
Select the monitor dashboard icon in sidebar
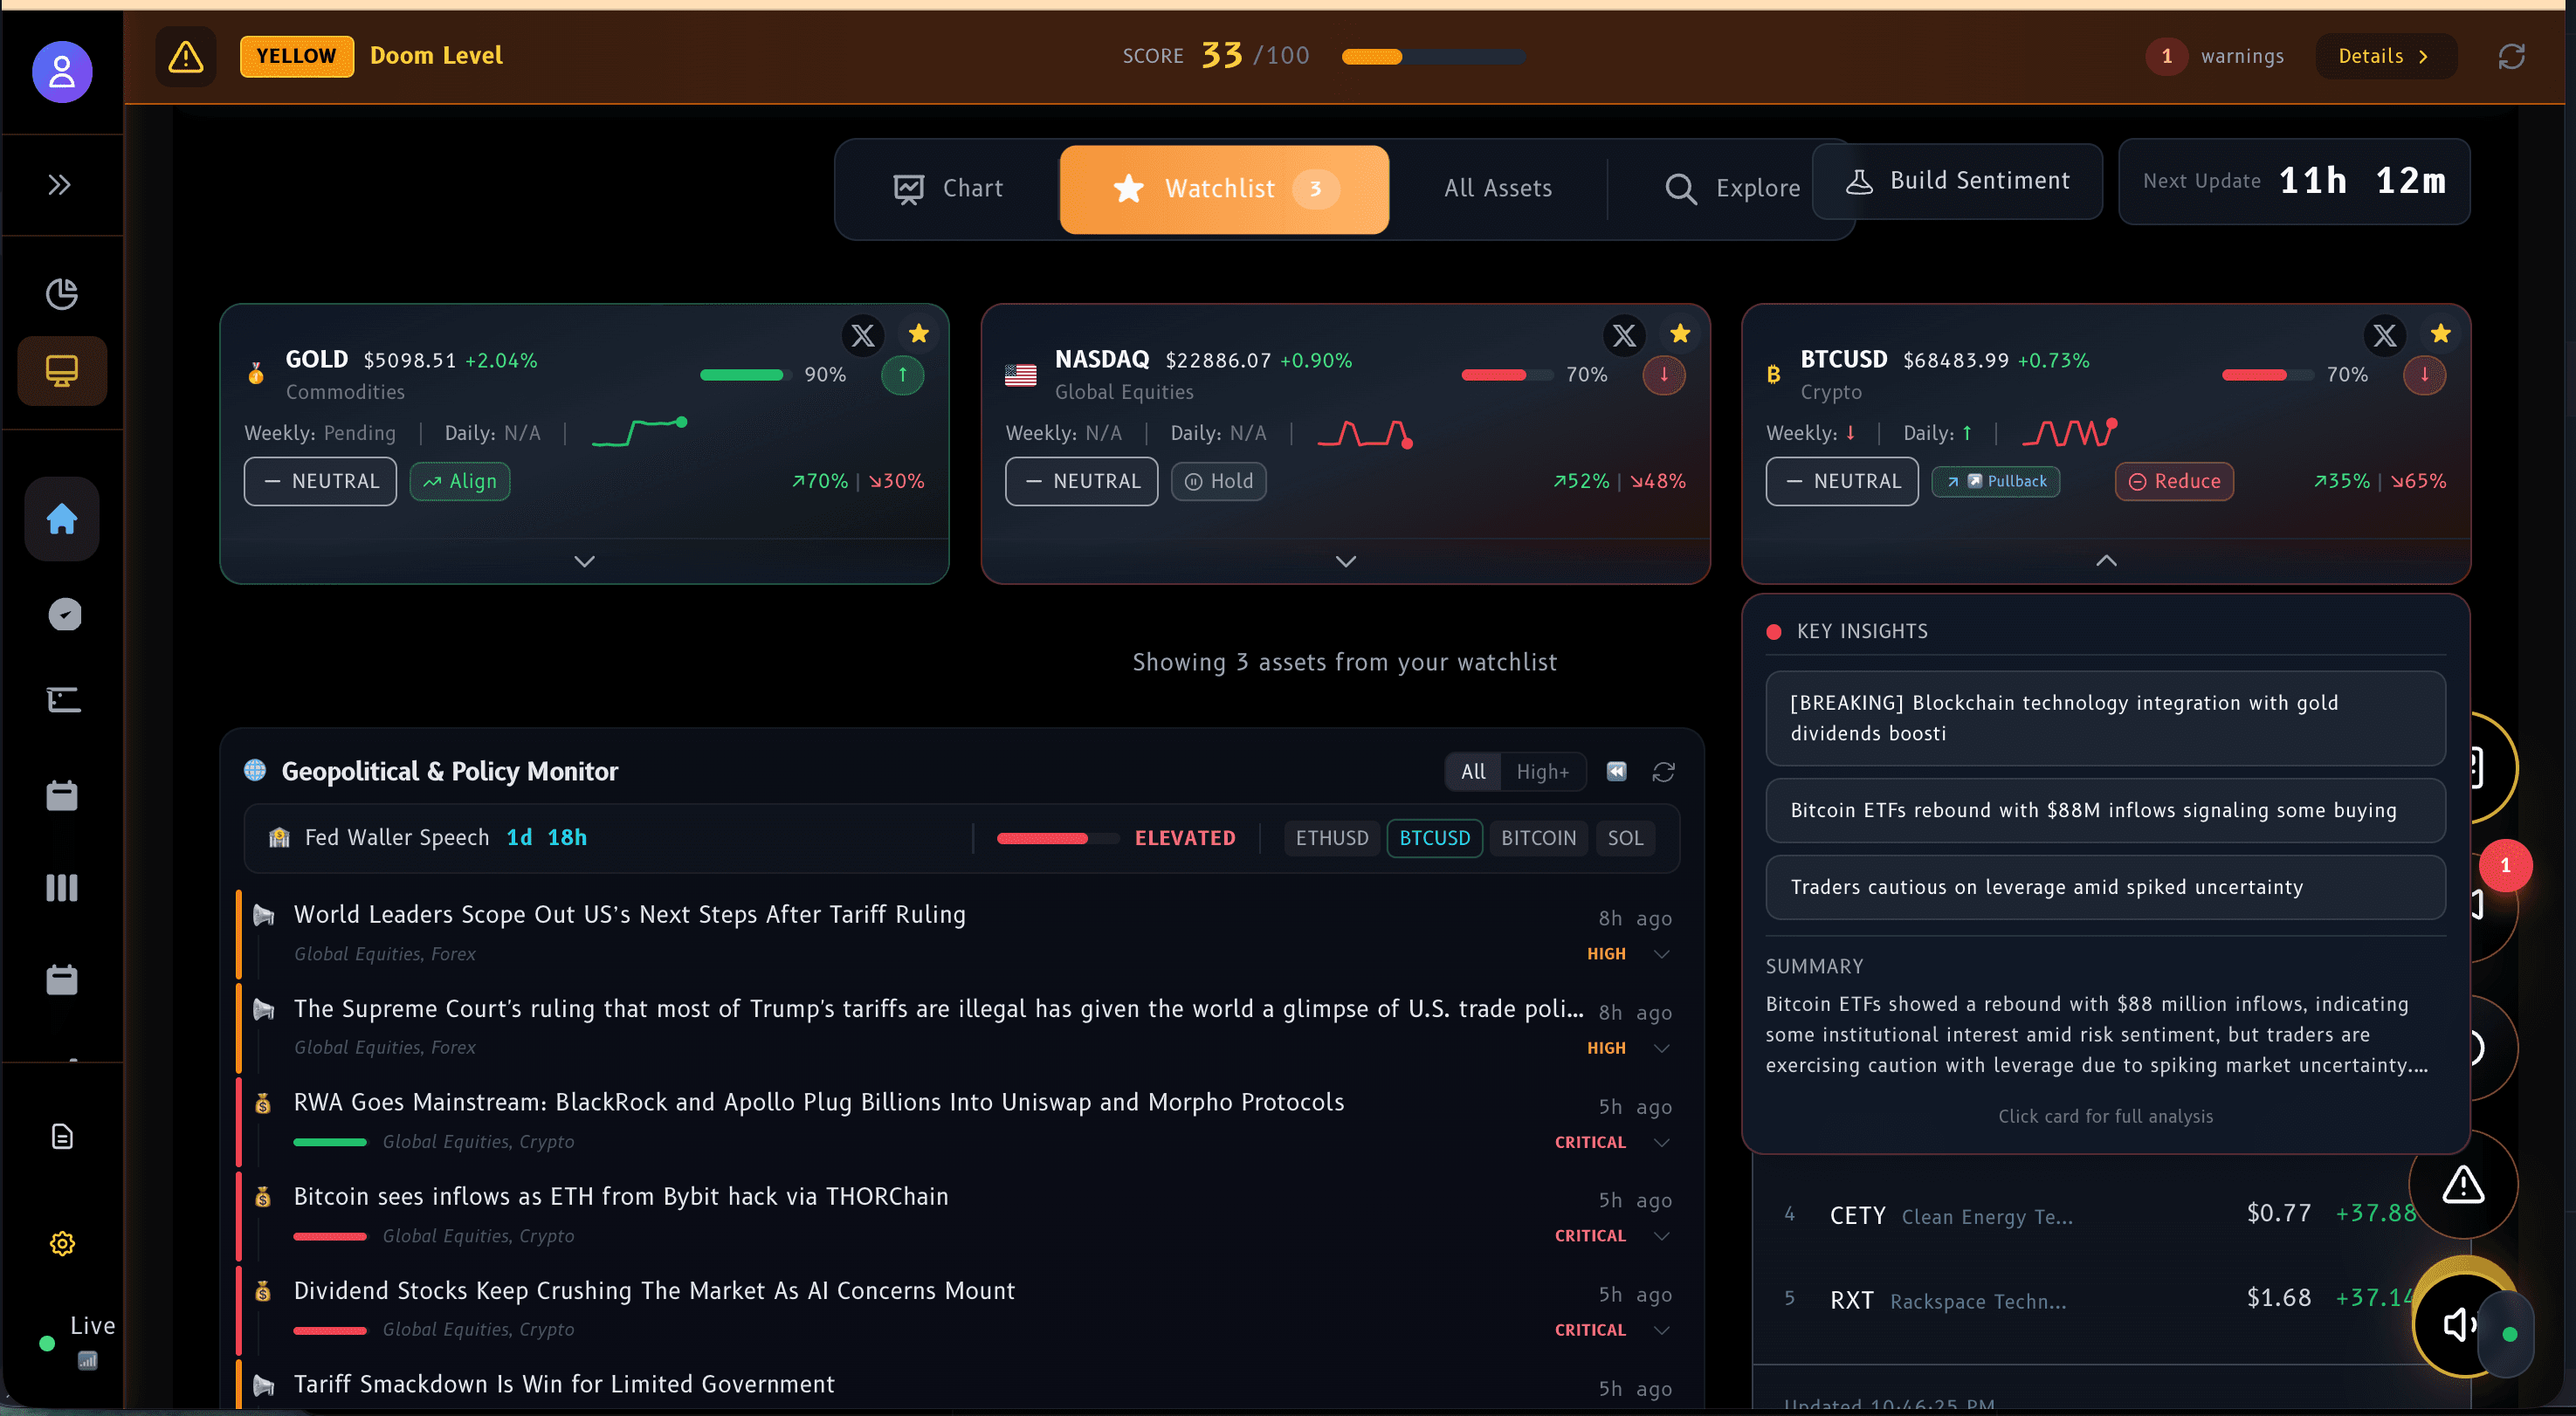tap(62, 370)
